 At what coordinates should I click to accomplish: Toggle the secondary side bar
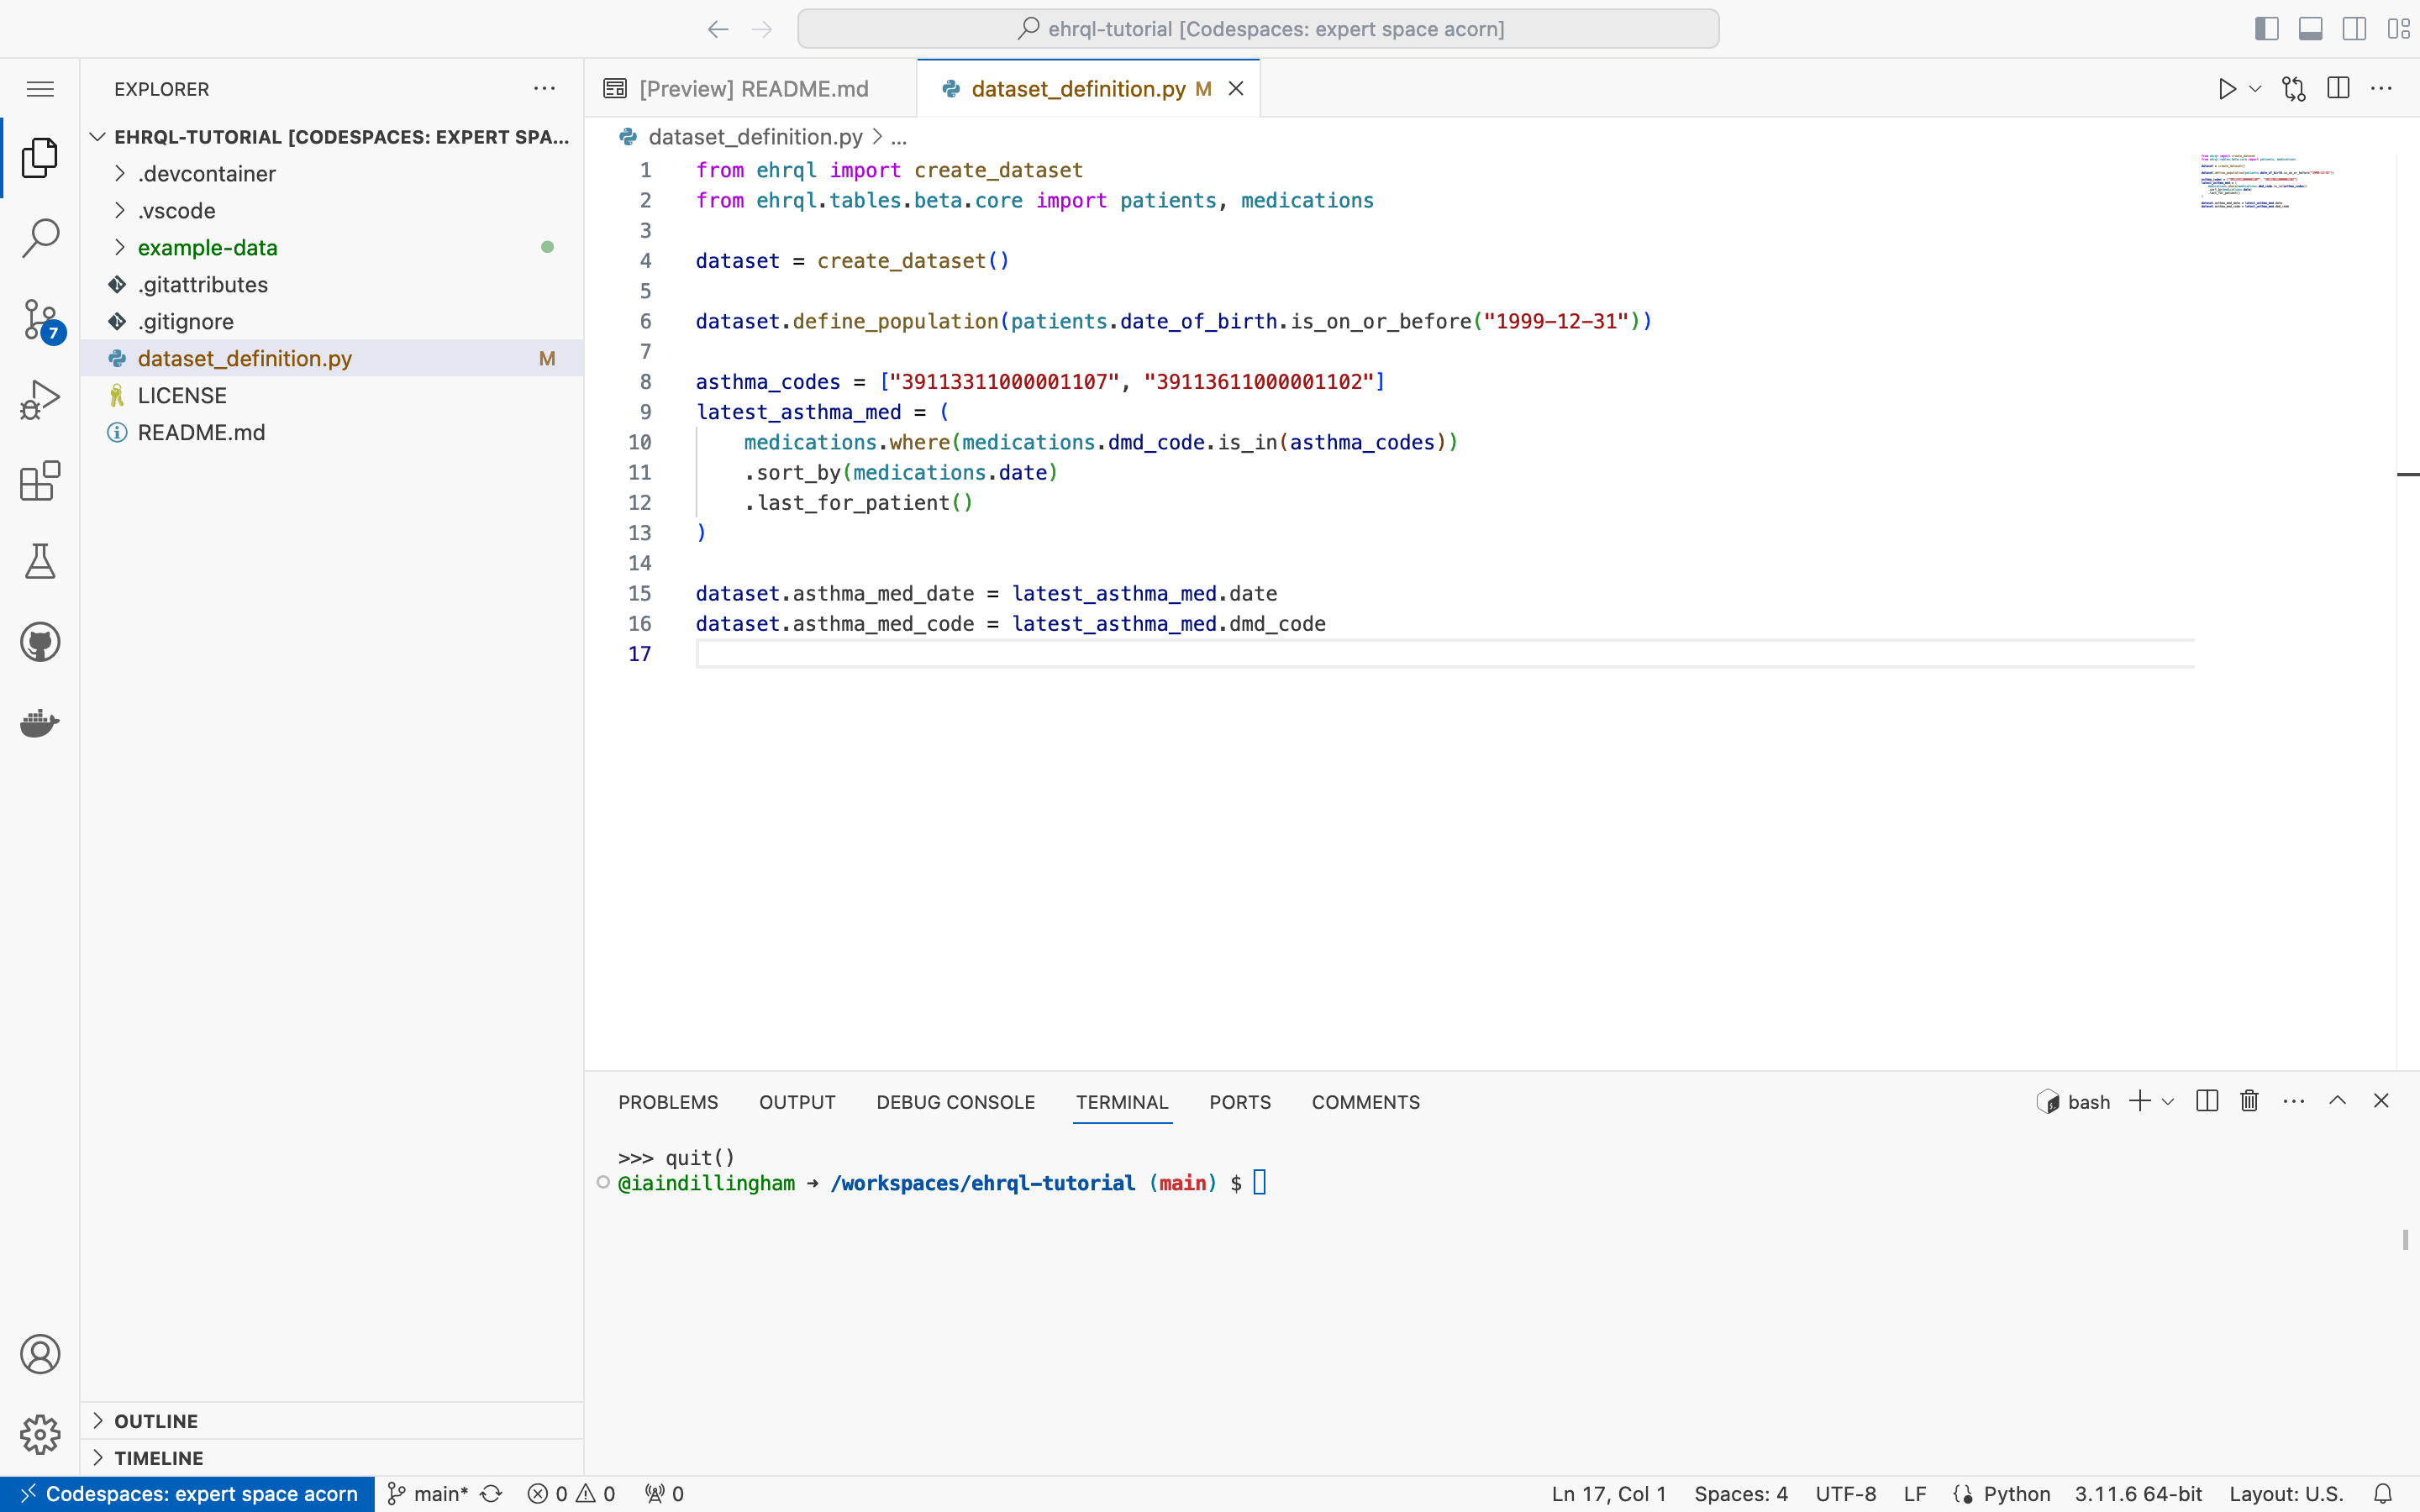coord(2354,28)
